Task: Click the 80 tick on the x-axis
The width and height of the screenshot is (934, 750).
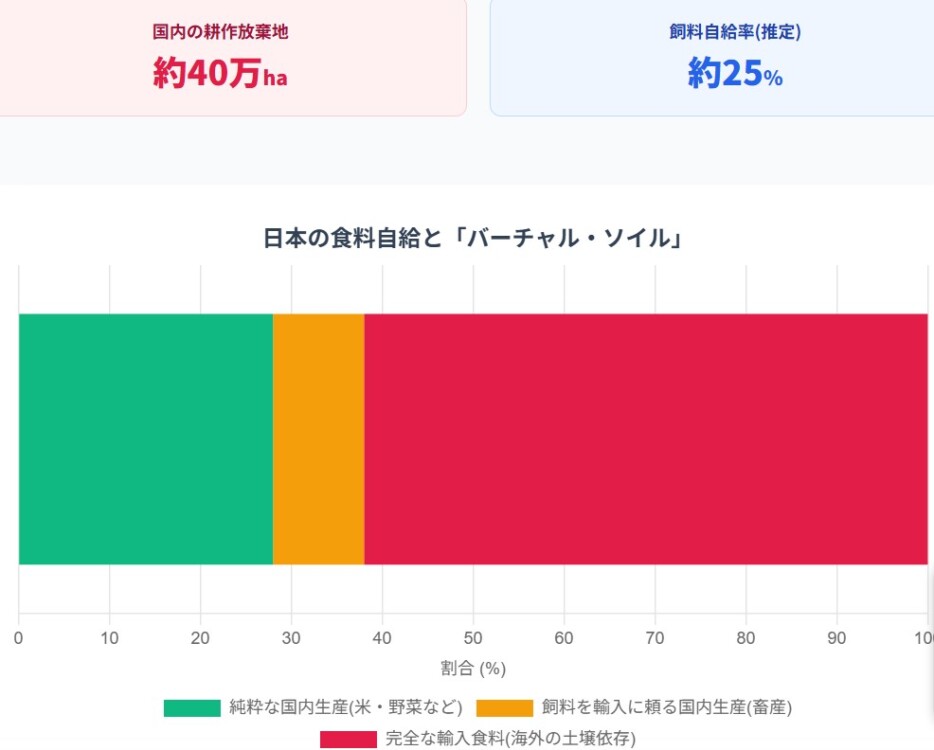Action: [x=746, y=638]
